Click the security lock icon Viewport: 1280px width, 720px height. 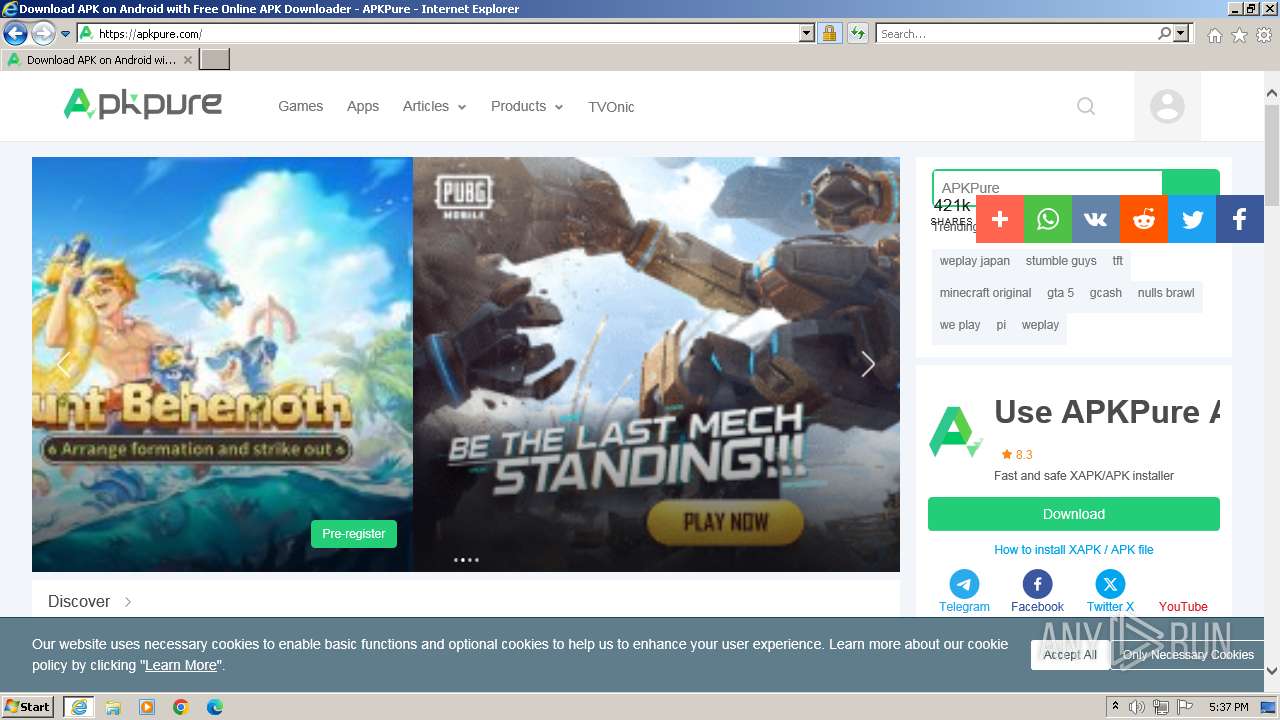tap(829, 34)
